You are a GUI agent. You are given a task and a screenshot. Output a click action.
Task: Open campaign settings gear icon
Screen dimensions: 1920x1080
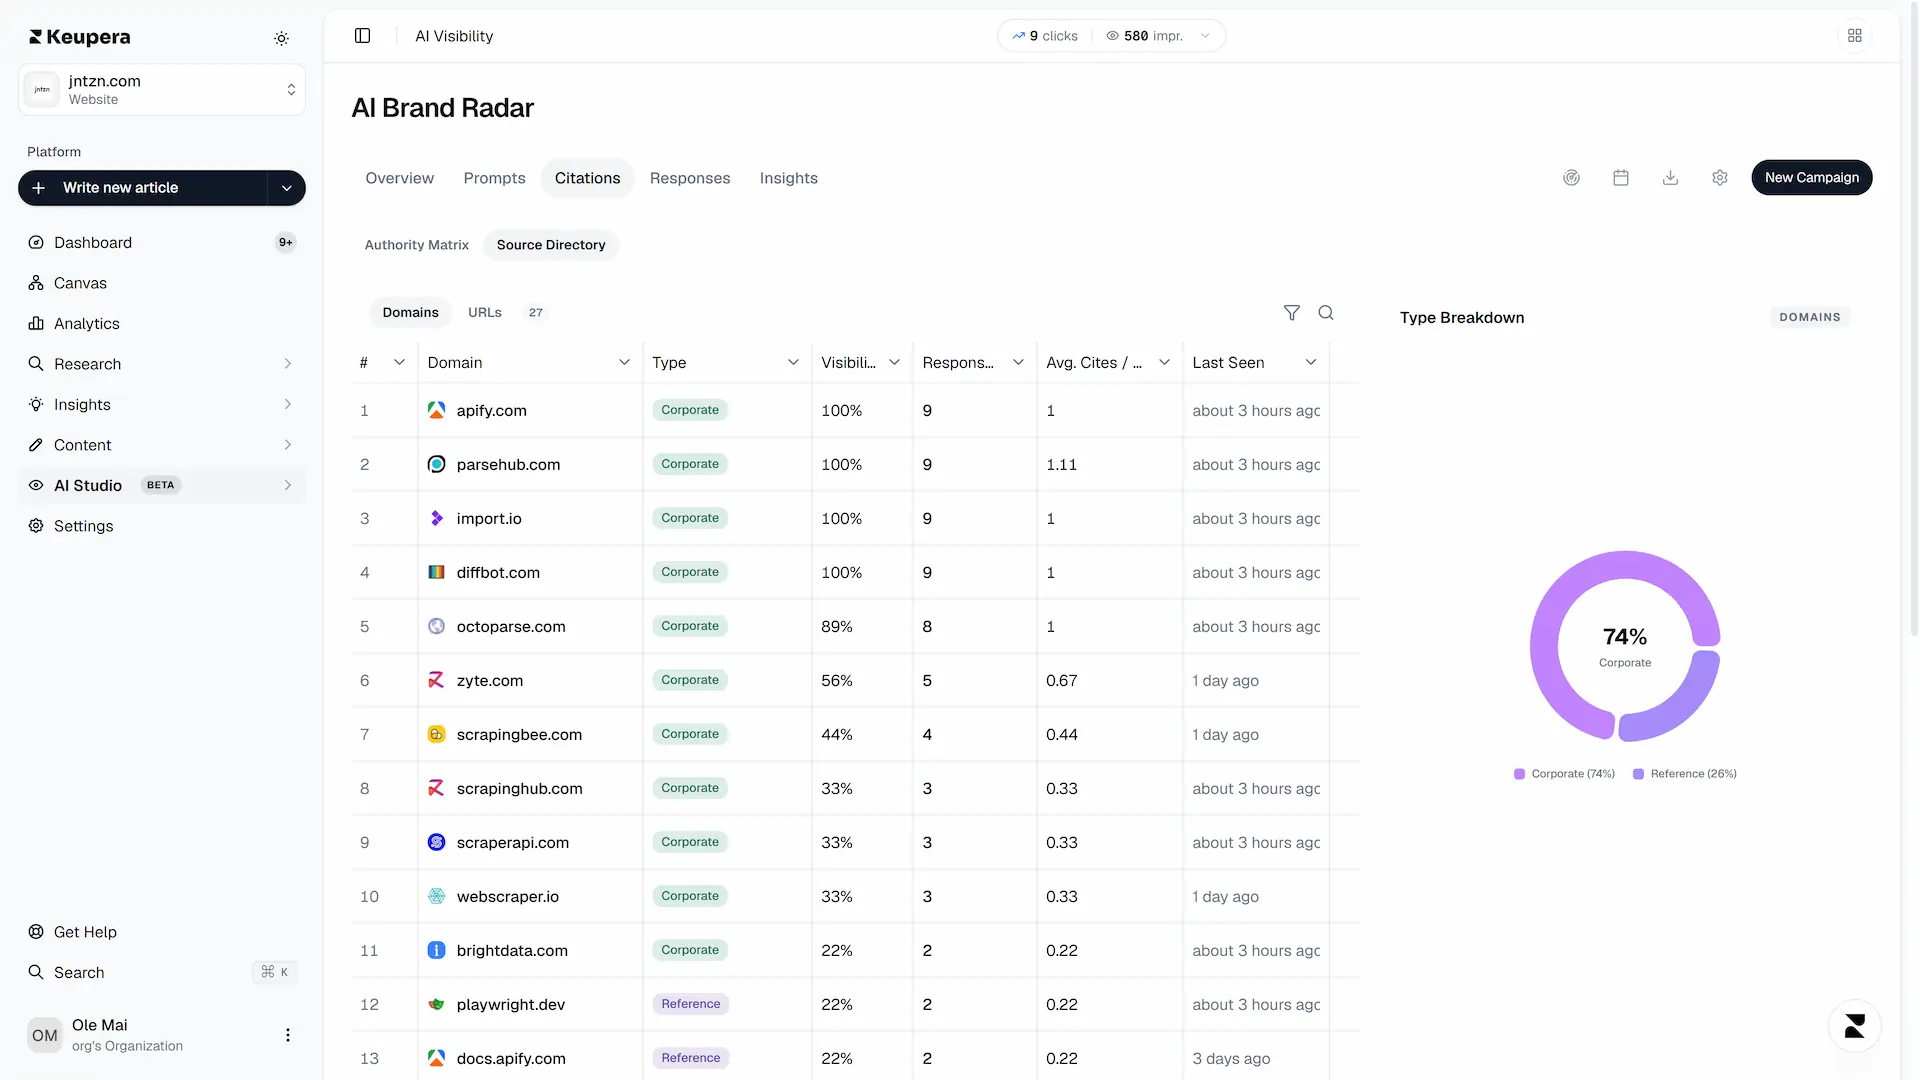point(1720,178)
